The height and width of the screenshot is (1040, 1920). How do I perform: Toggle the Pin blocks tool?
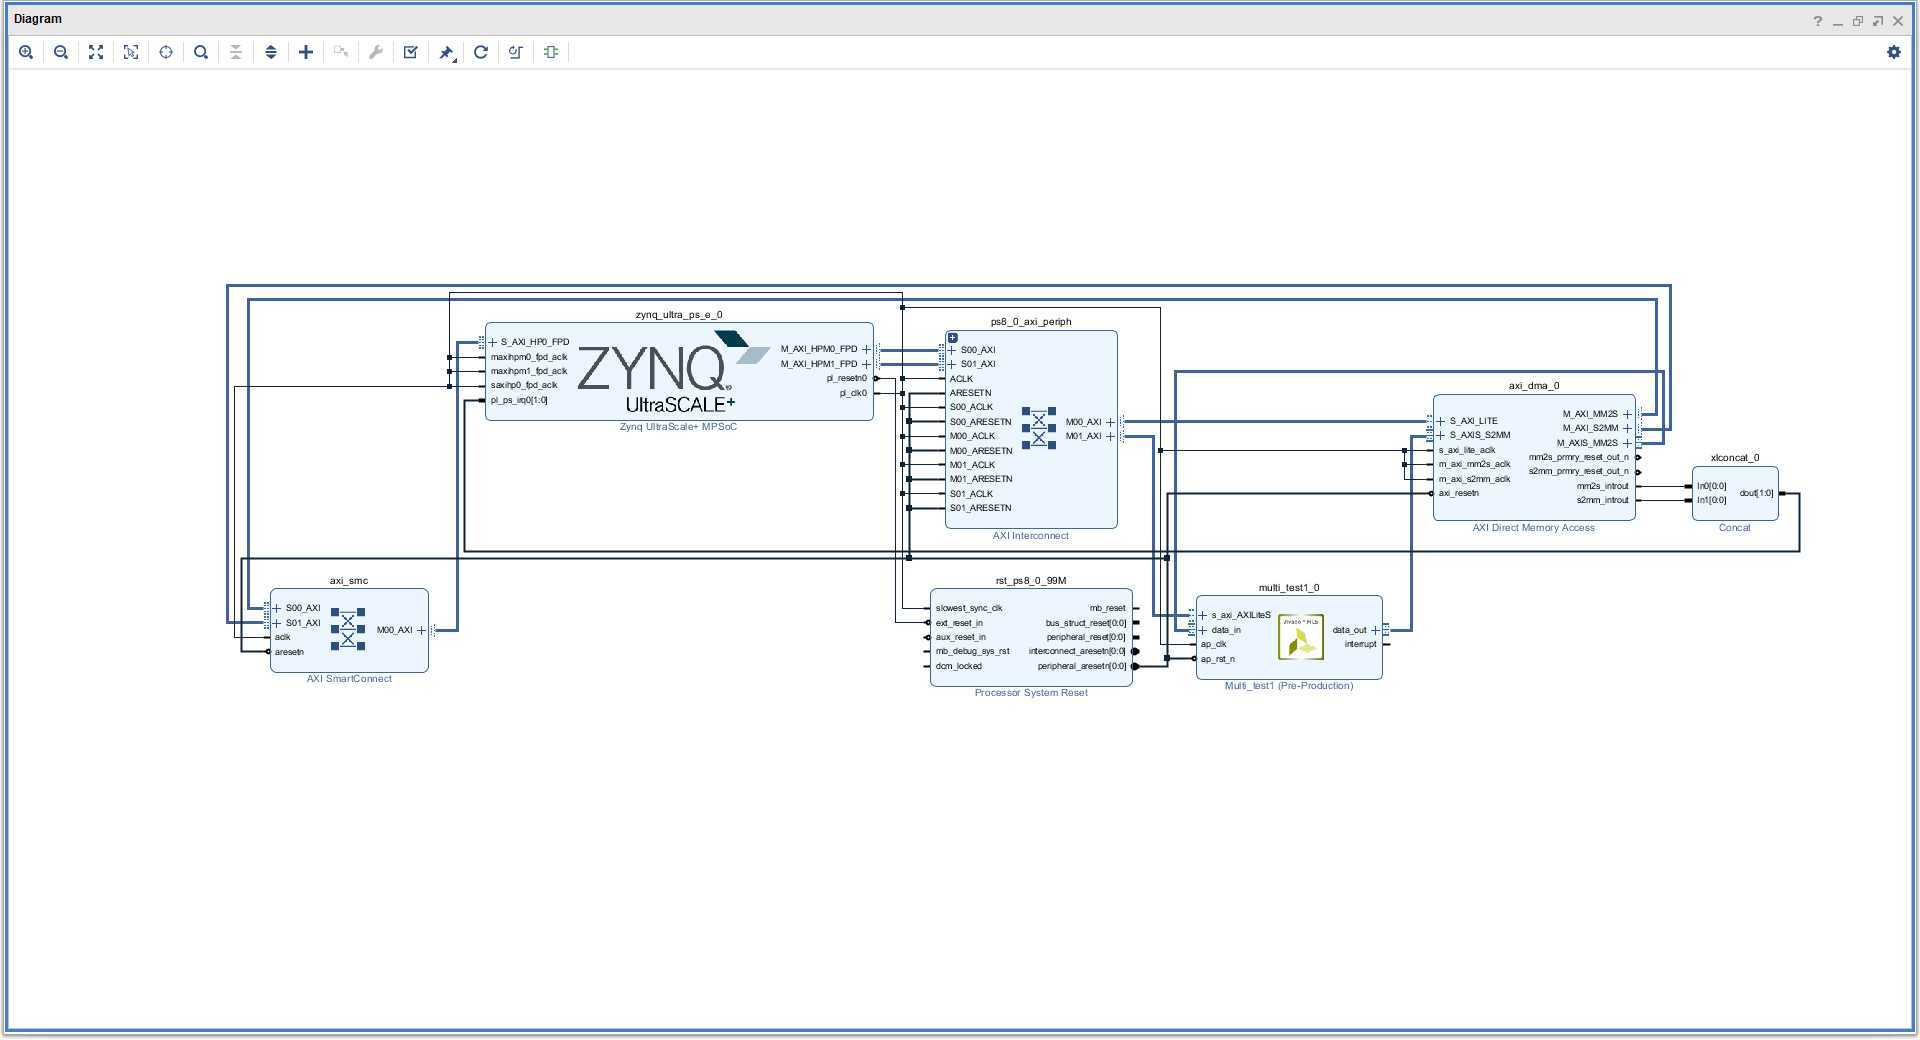pos(445,52)
